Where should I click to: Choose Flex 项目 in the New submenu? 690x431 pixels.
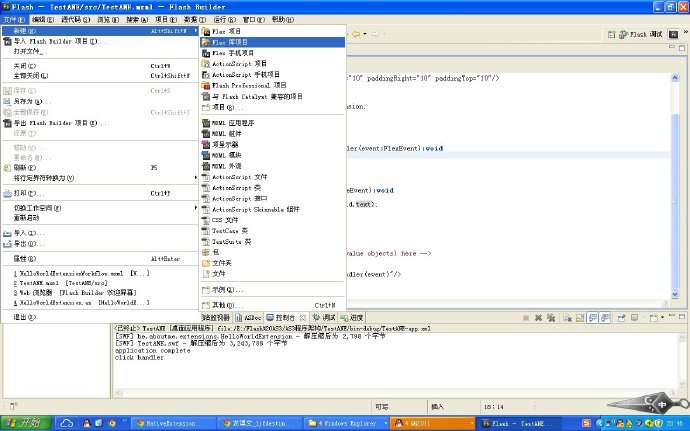[x=272, y=31]
